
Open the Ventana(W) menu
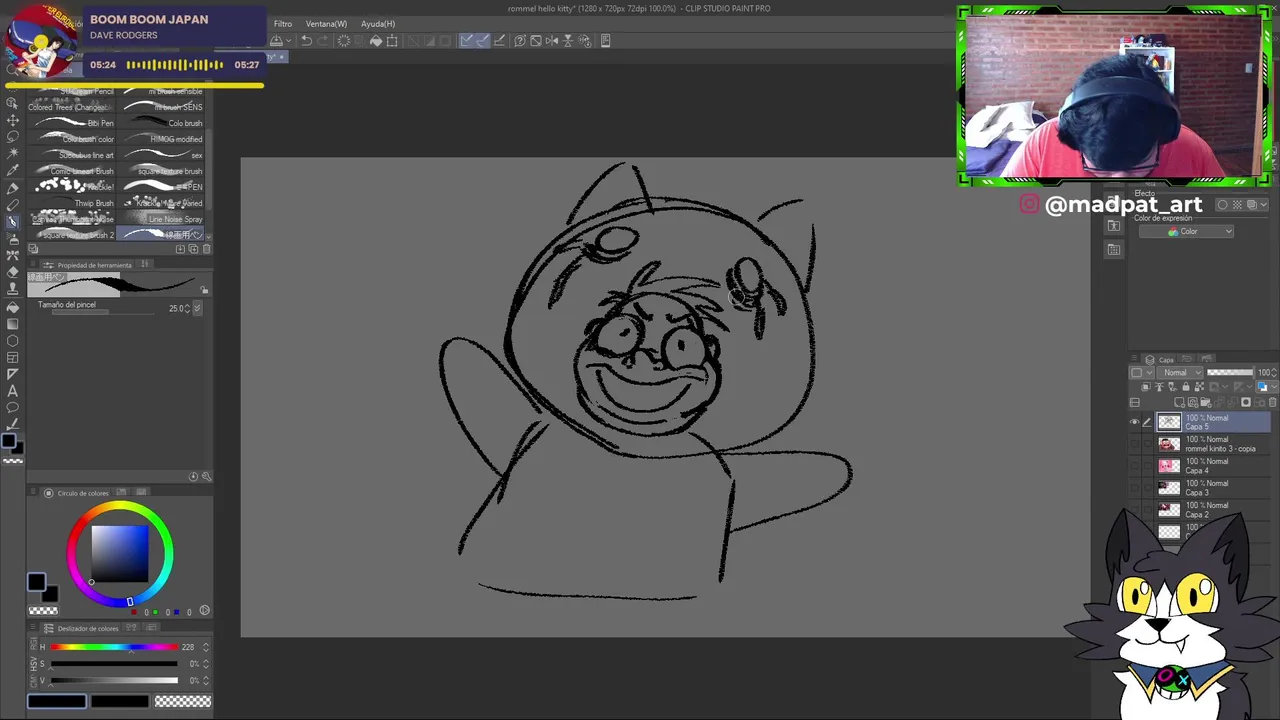326,24
